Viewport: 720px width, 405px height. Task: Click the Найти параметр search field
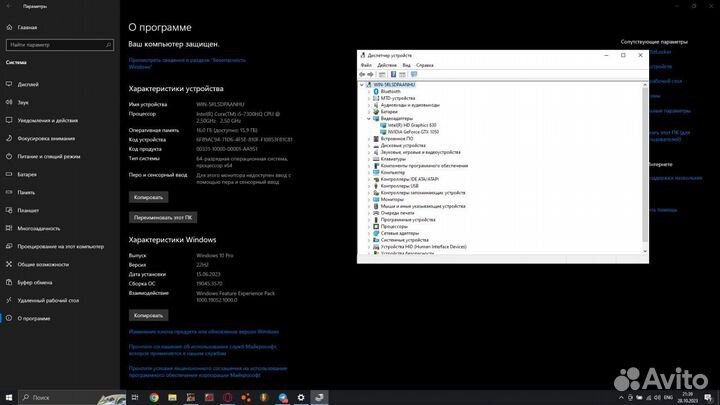point(60,45)
